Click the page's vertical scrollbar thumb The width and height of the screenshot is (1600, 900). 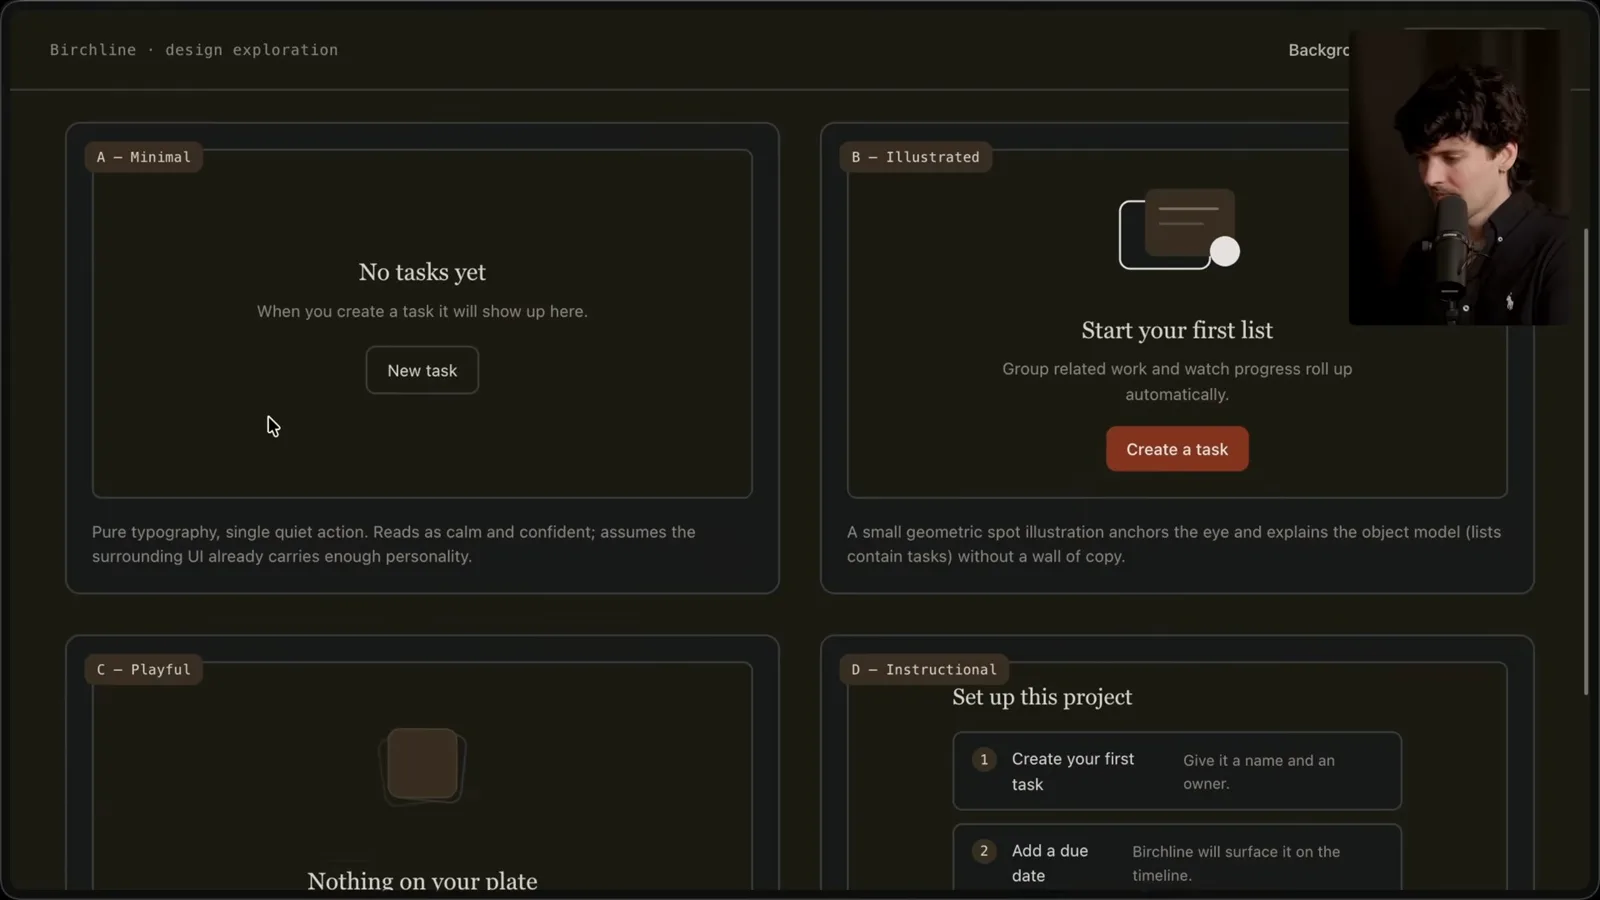pos(1586,462)
